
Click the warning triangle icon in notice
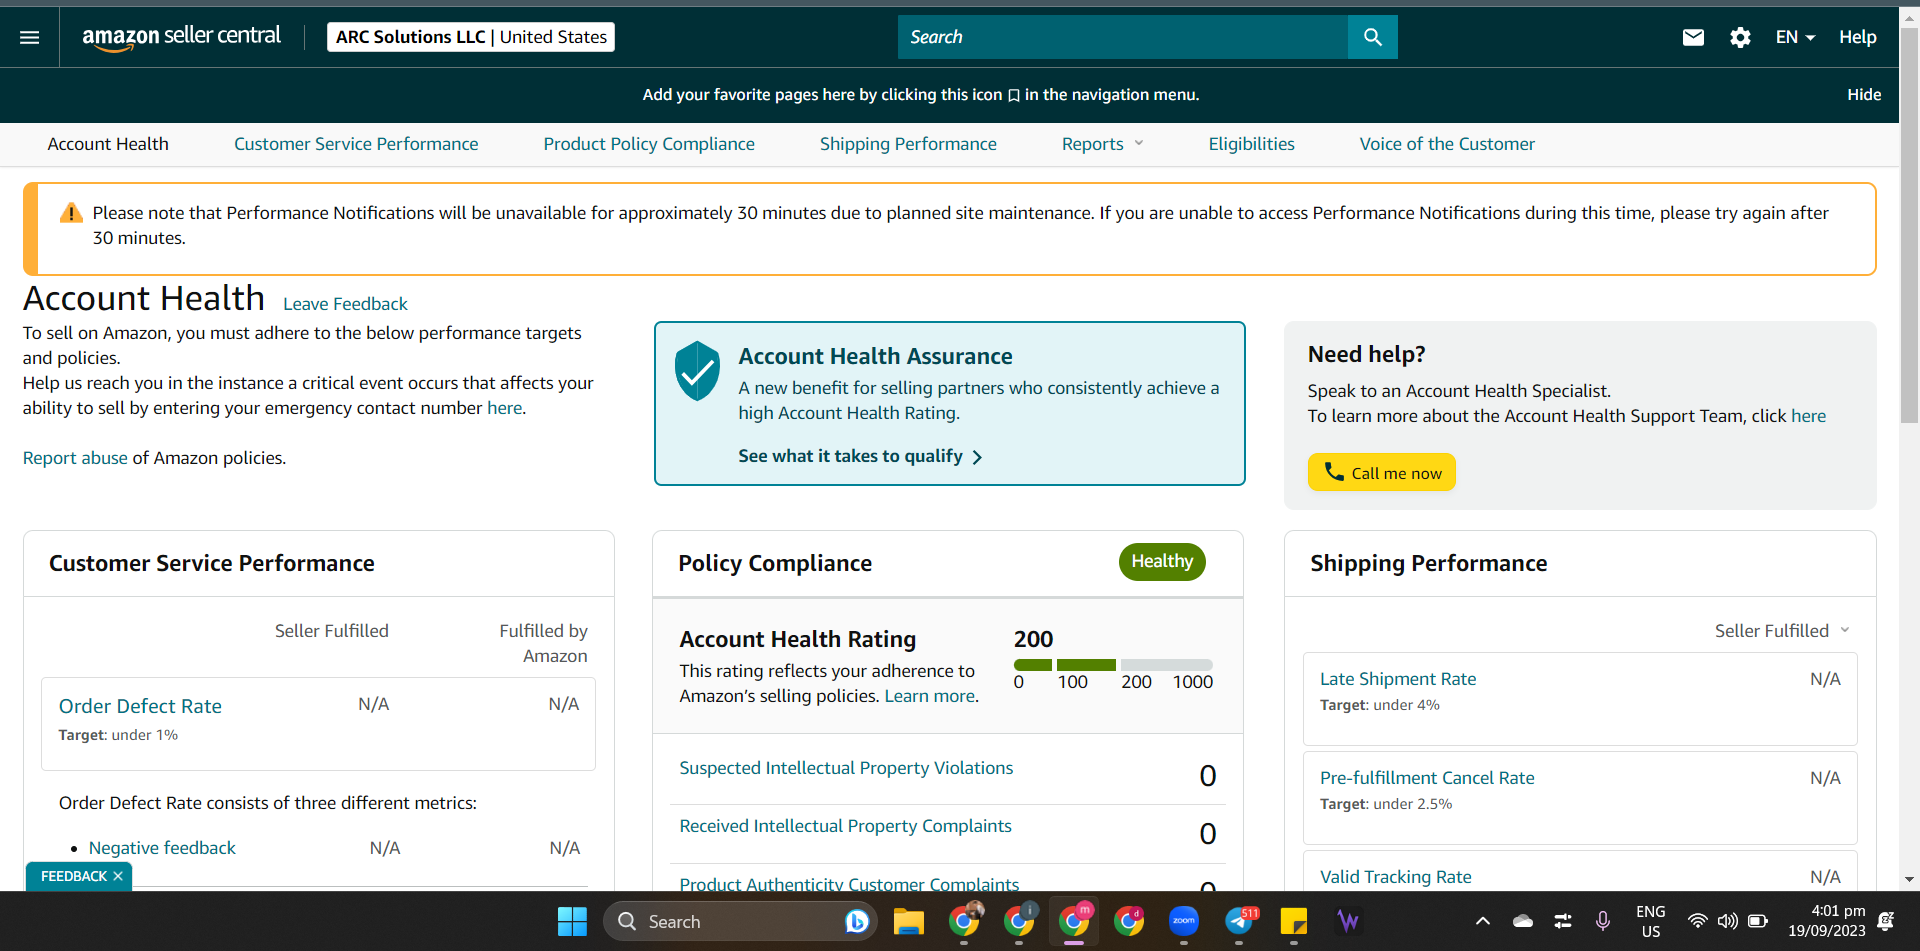(71, 213)
